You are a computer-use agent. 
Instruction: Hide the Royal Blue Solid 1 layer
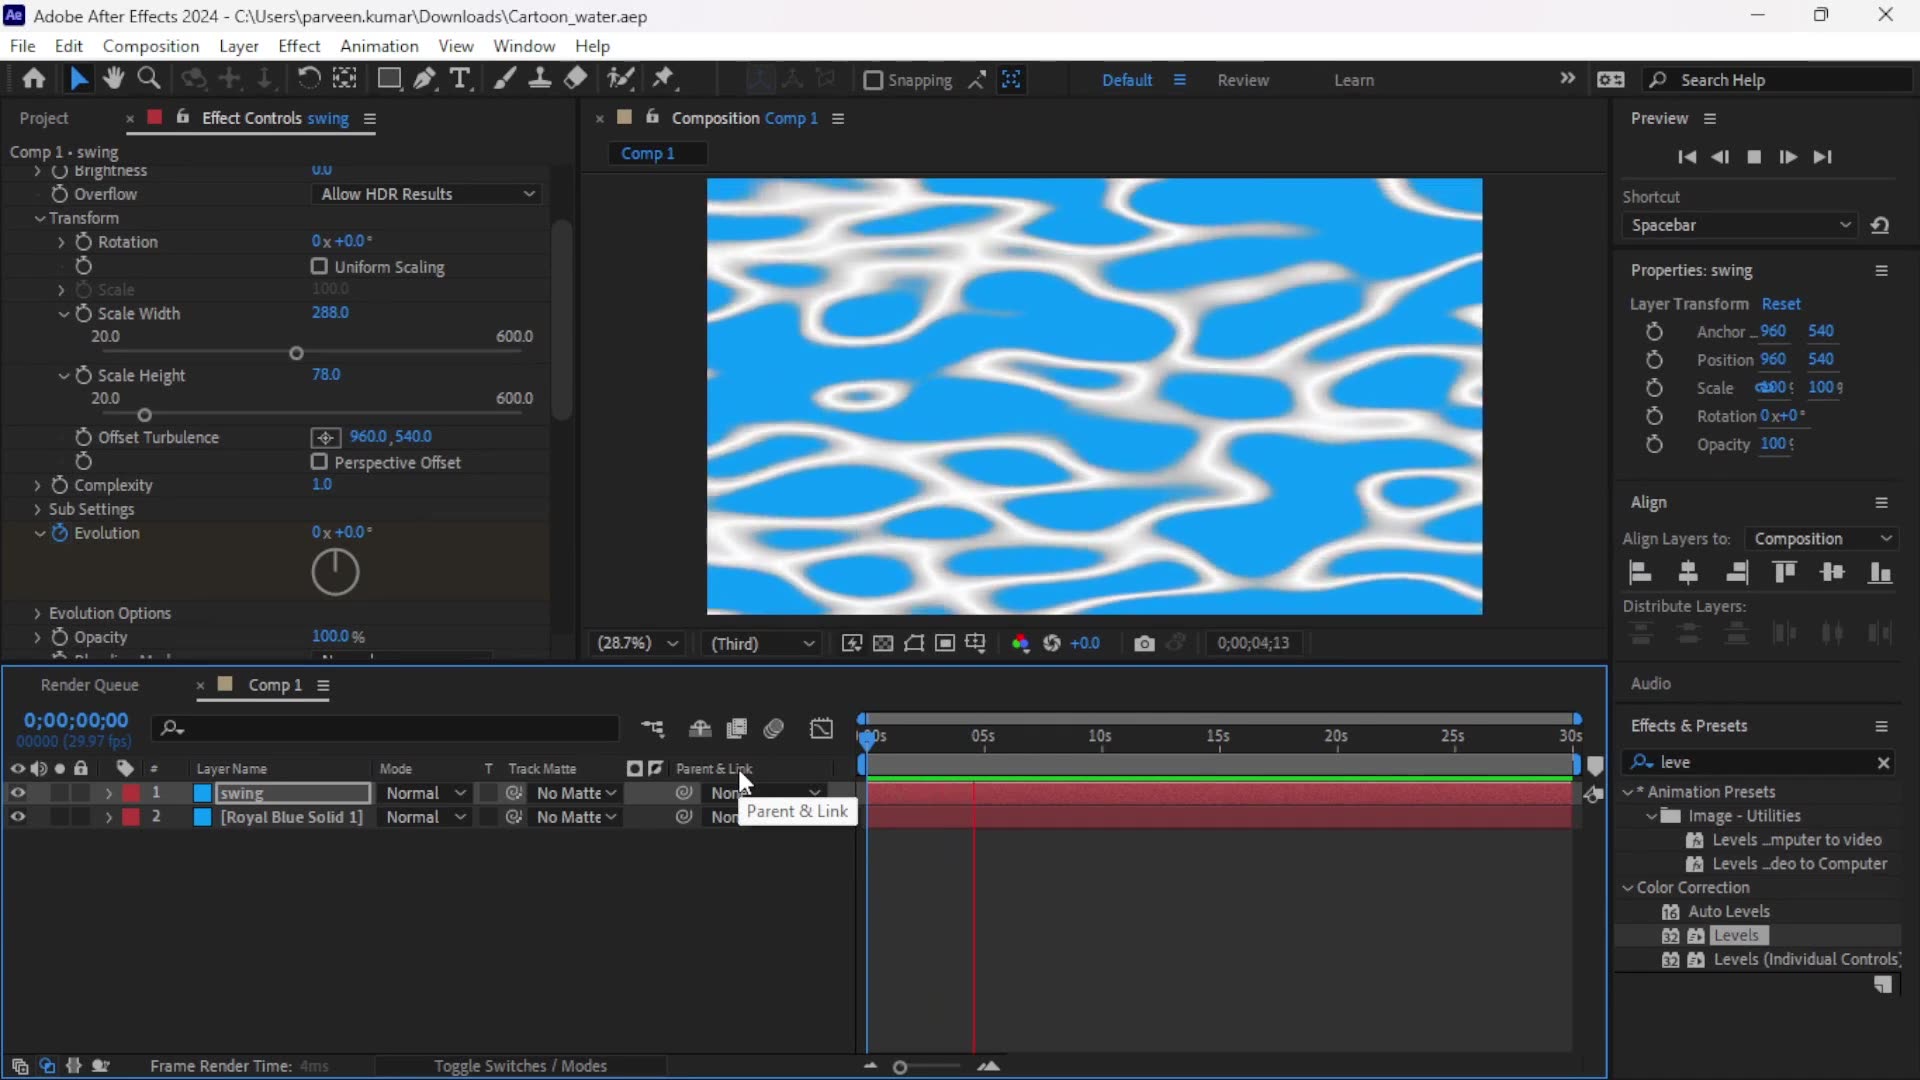point(17,817)
